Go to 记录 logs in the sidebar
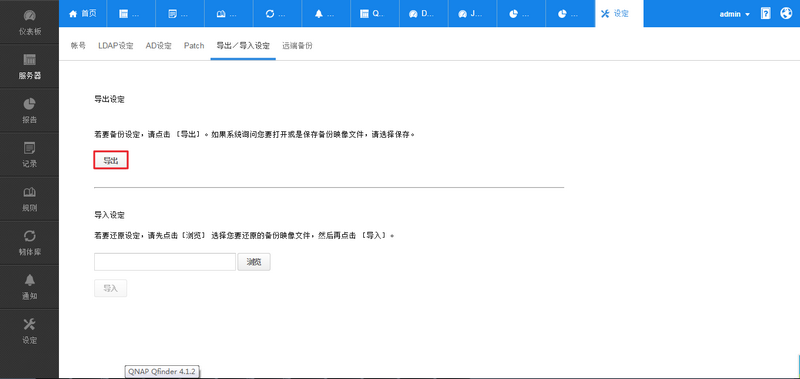The width and height of the screenshot is (800, 379). [30, 155]
